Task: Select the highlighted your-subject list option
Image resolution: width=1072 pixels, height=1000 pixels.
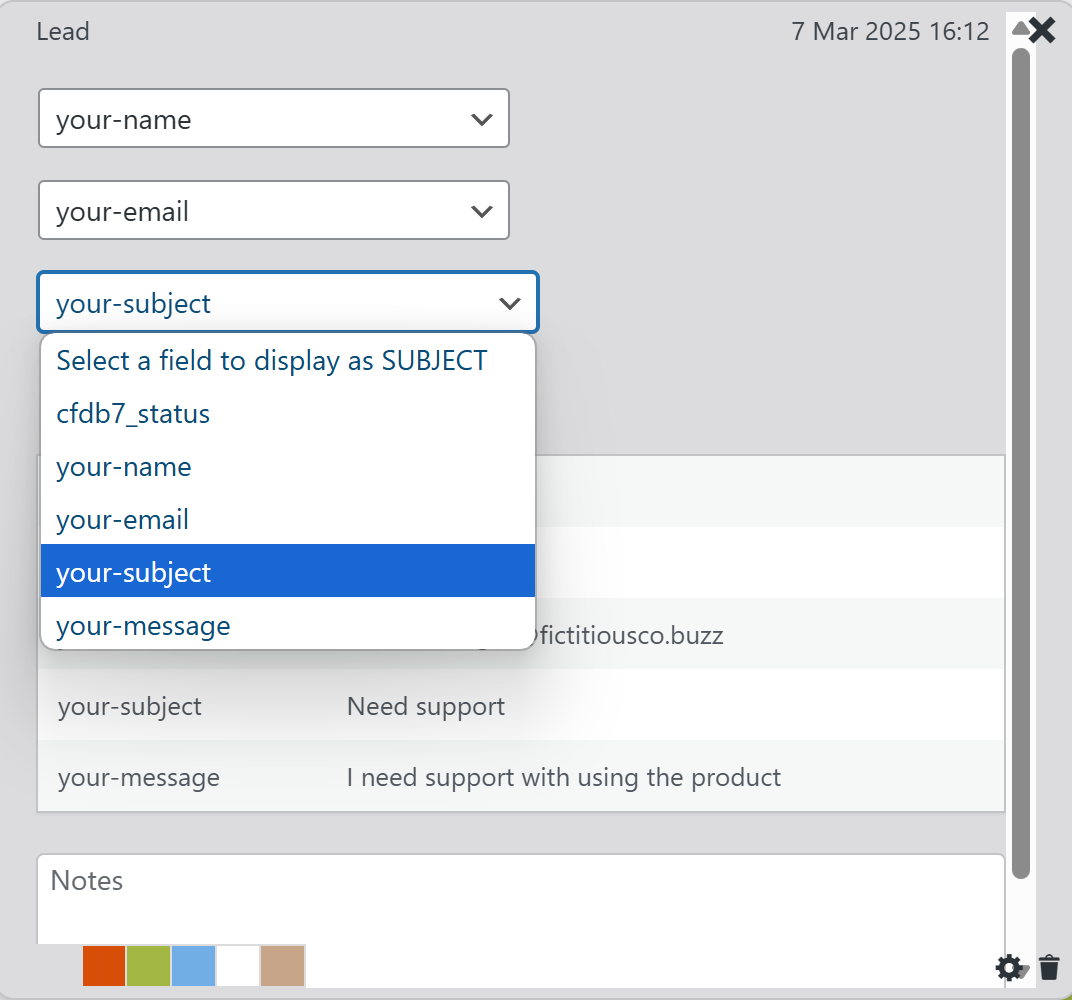Action: click(x=134, y=573)
